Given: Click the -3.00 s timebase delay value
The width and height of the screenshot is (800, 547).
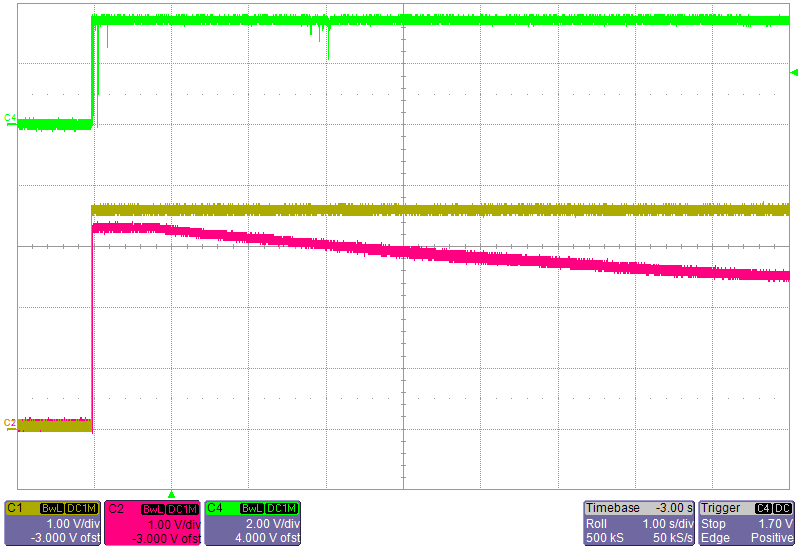Looking at the screenshot, I should [674, 508].
